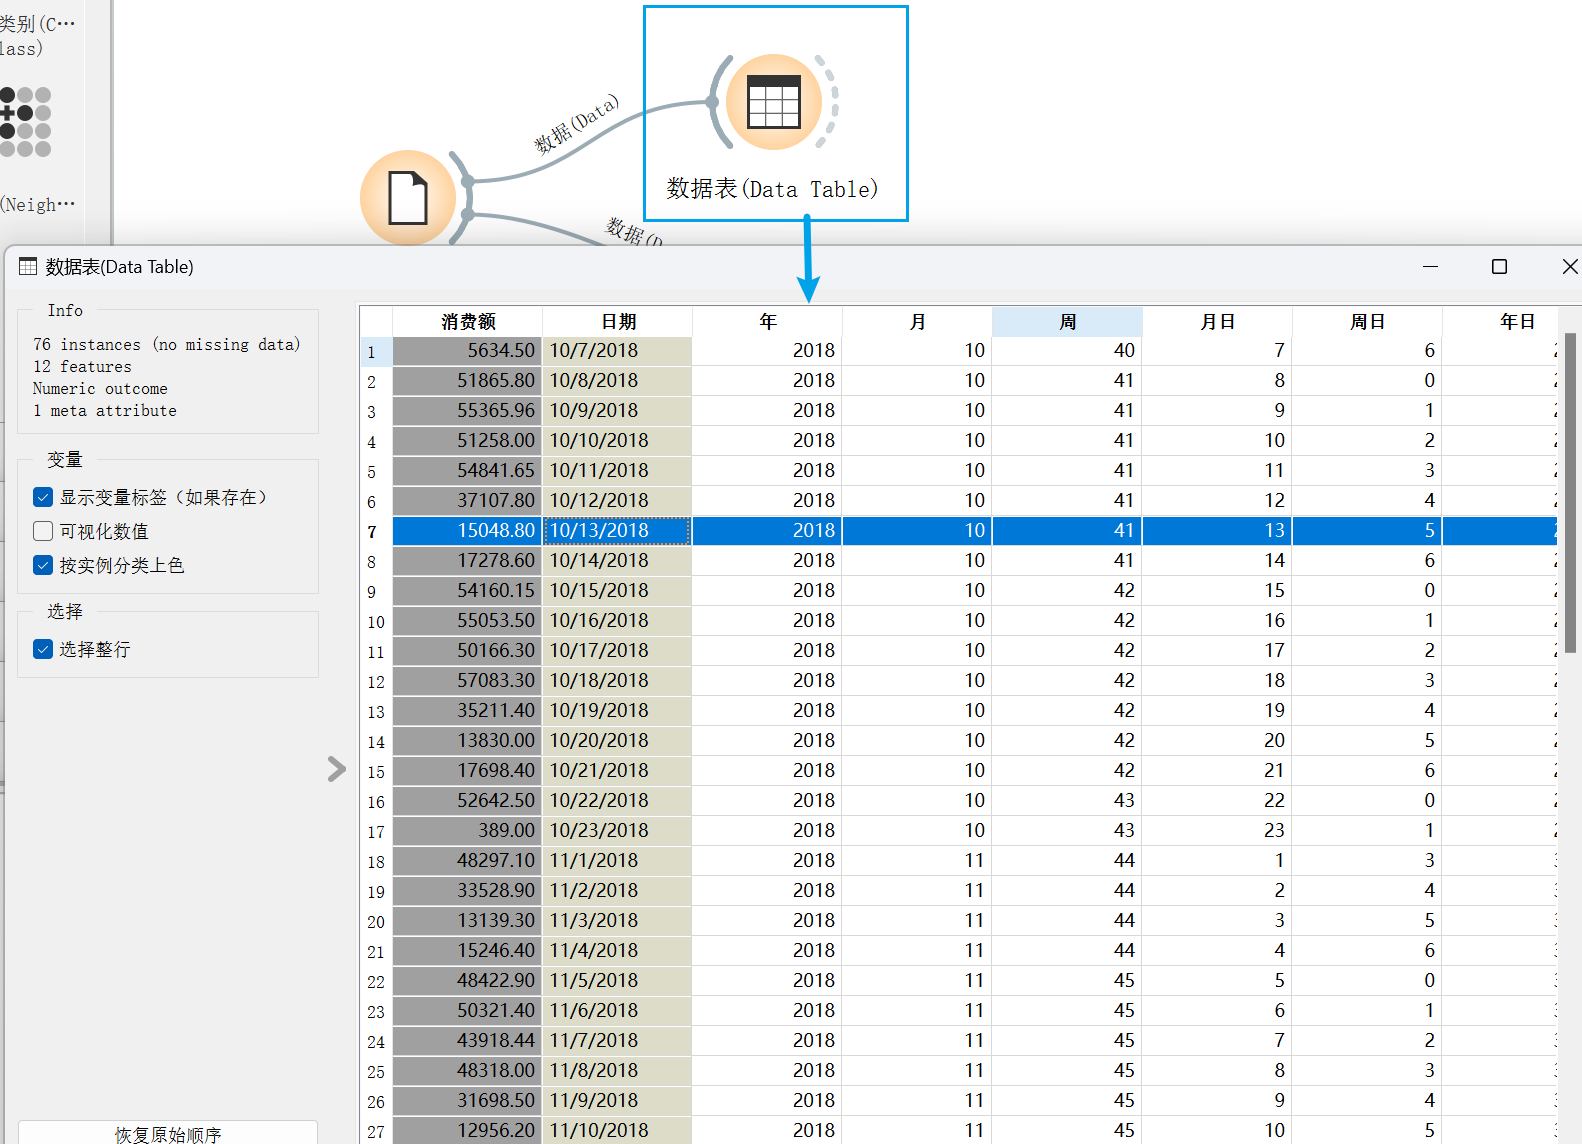Click the File widget node on canvas
This screenshot has width=1582, height=1144.
[x=408, y=198]
